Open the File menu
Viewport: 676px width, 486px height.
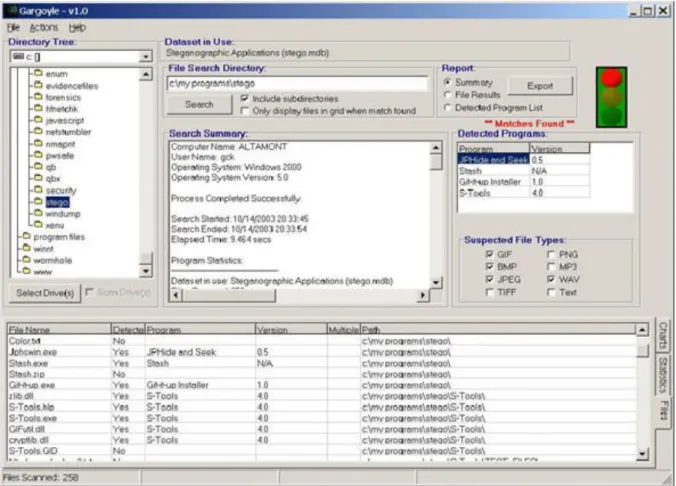click(x=13, y=28)
